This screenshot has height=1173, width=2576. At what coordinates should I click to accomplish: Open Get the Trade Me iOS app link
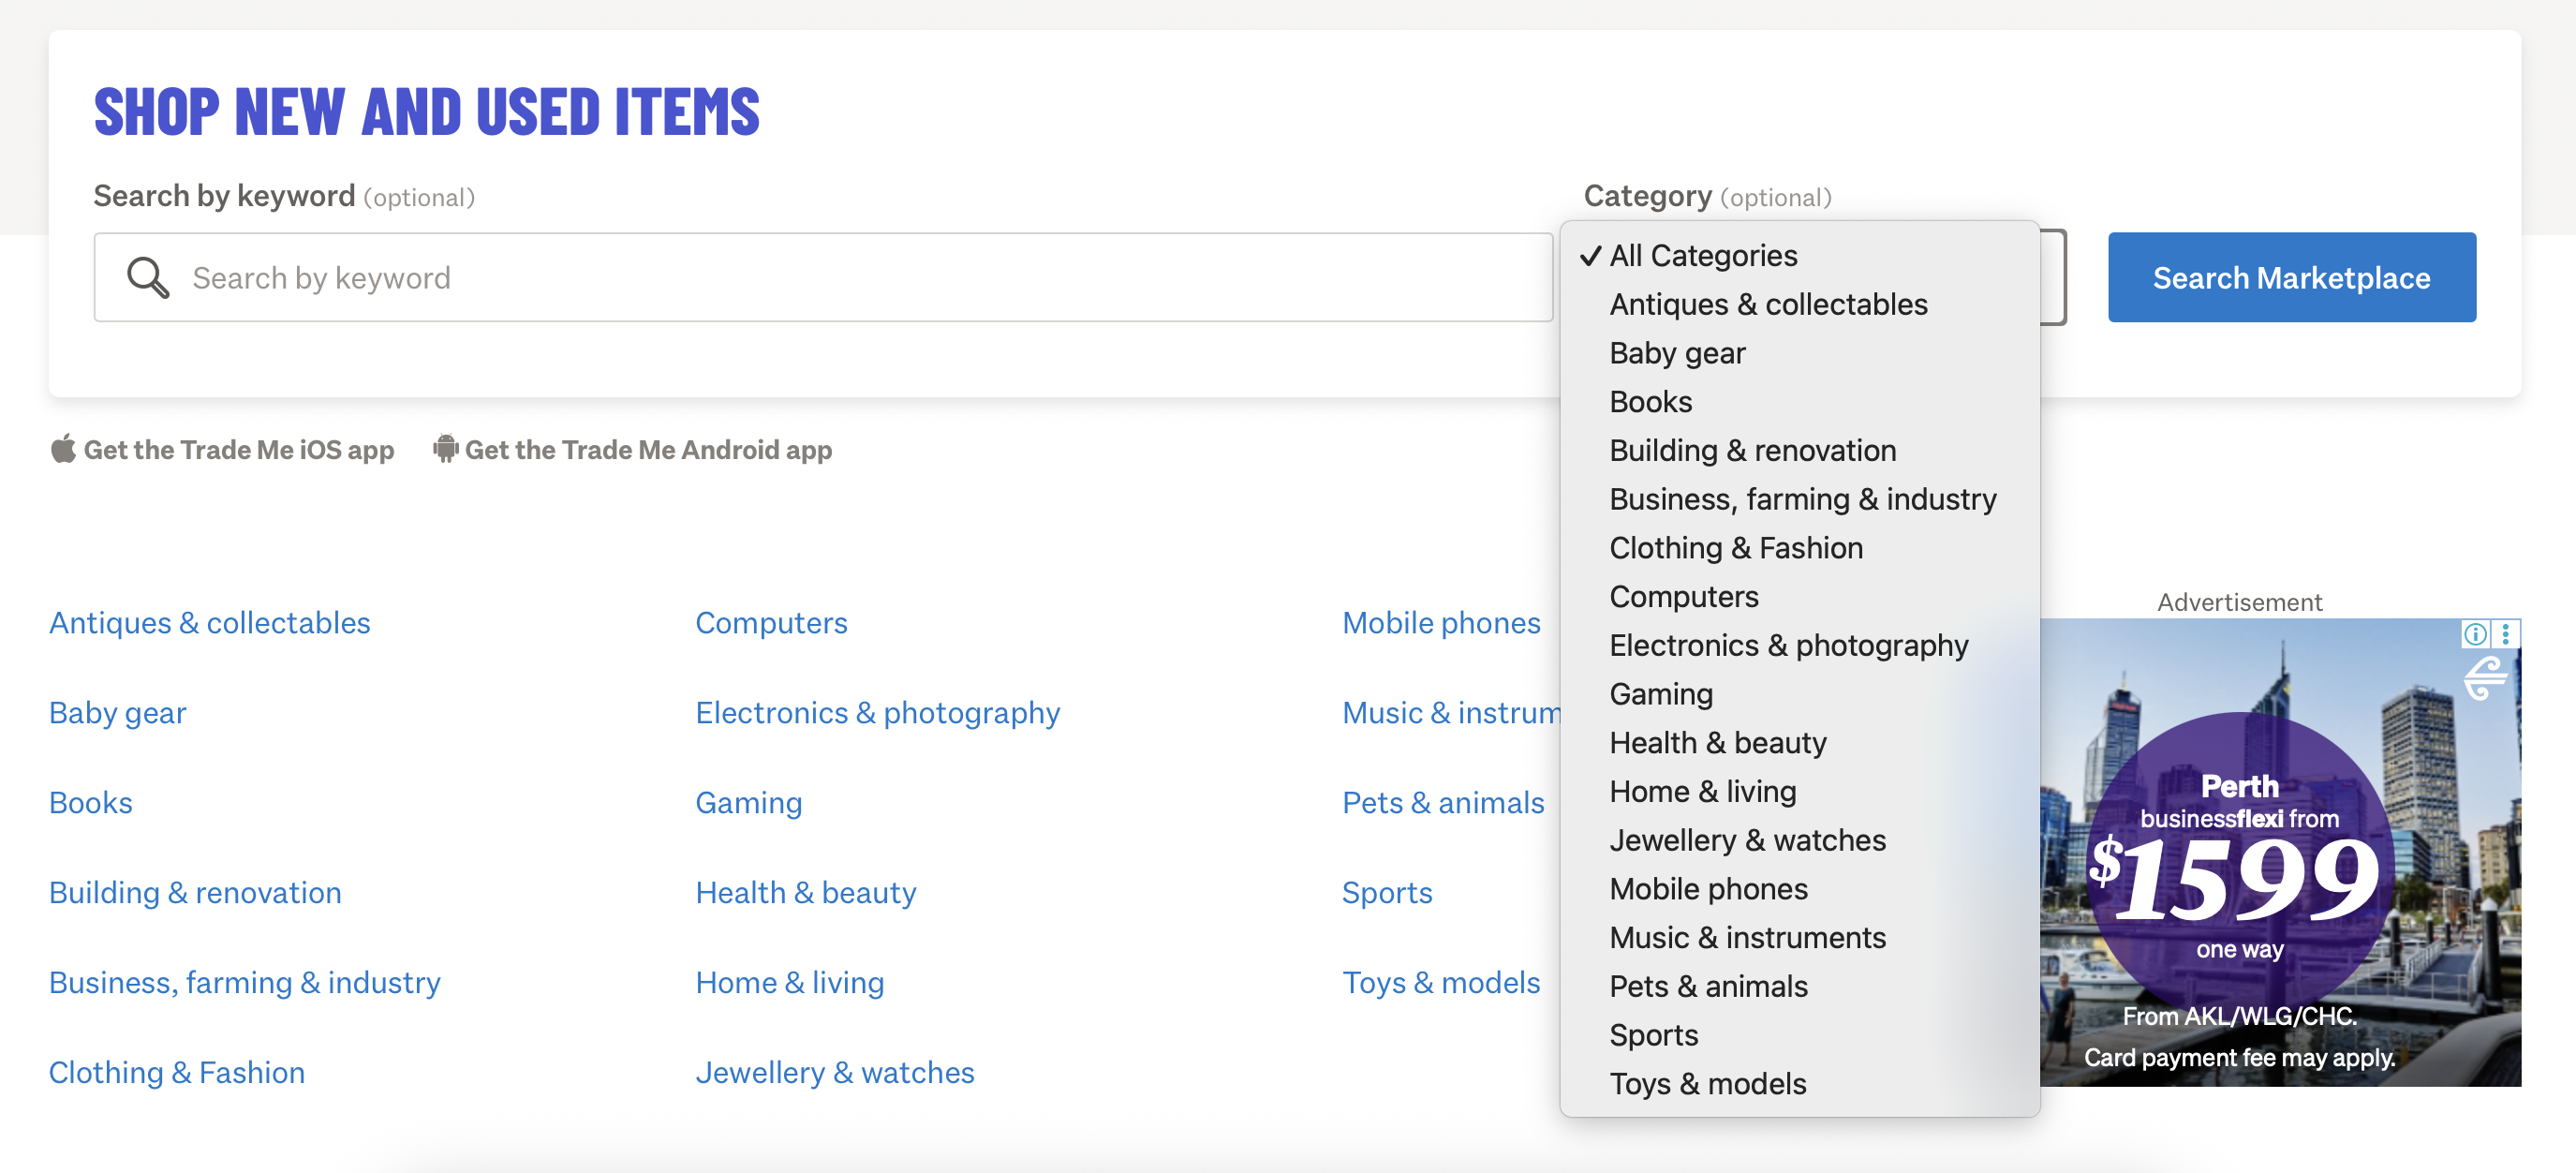coord(238,449)
